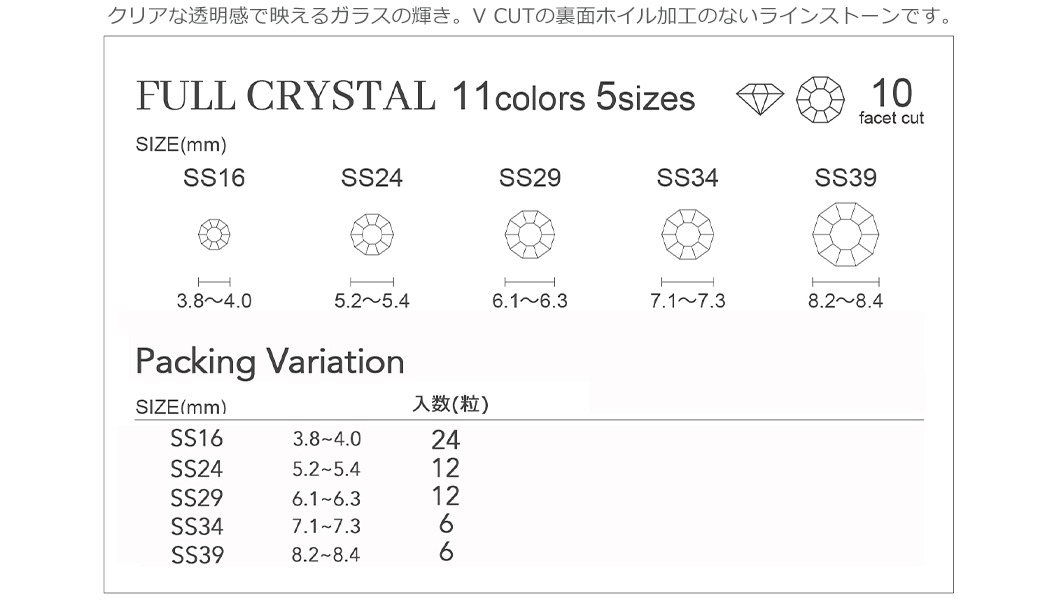Click the 7.1~7.3 size in table
The height and width of the screenshot is (615, 1056).
point(326,526)
